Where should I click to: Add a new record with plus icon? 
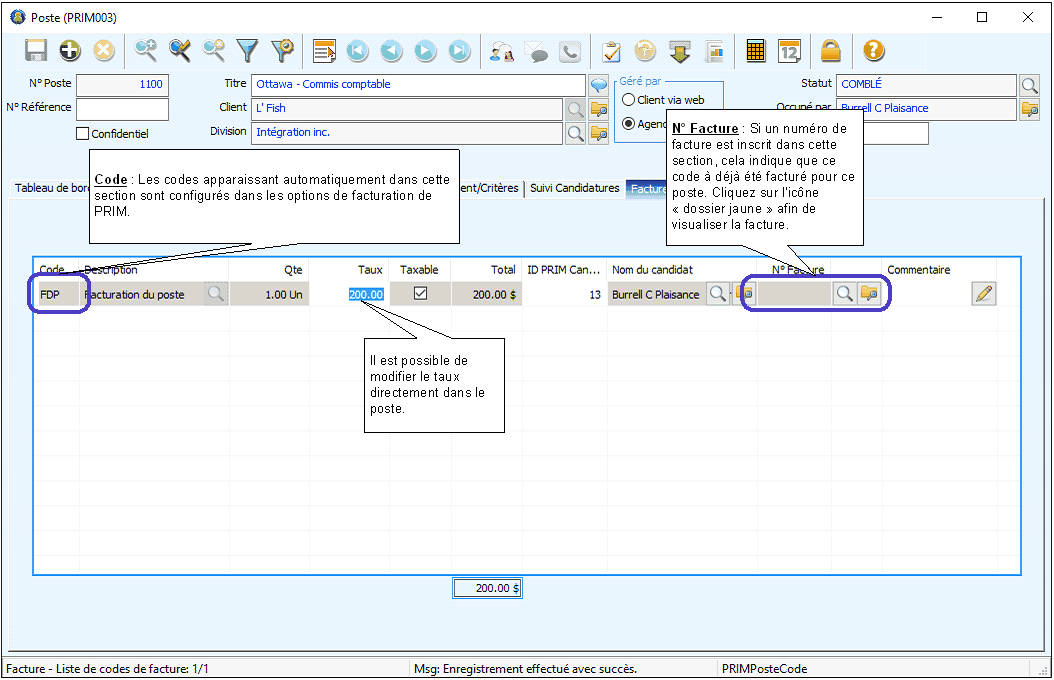(70, 51)
